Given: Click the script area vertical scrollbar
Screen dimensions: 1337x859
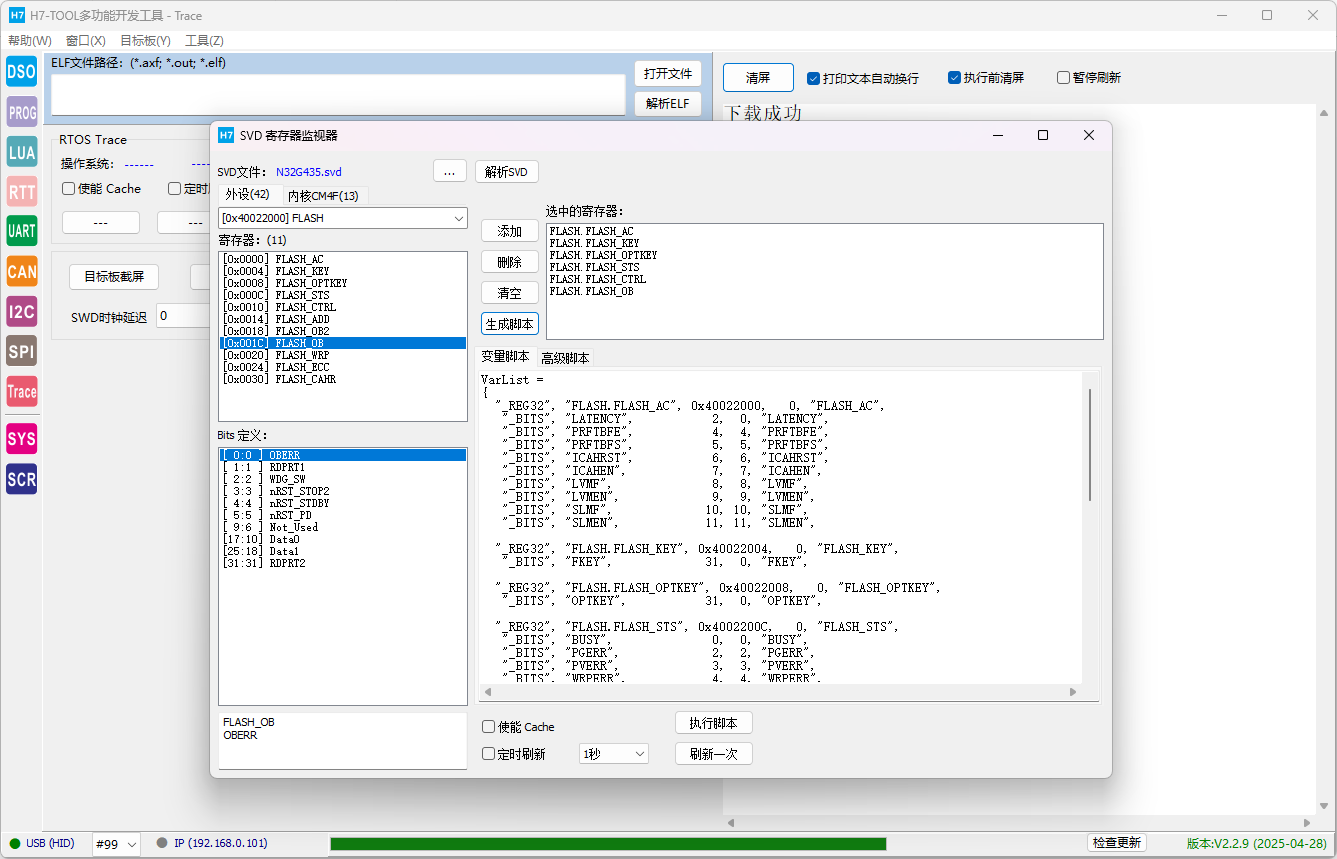Looking at the screenshot, I should pyautogui.click(x=1090, y=445).
